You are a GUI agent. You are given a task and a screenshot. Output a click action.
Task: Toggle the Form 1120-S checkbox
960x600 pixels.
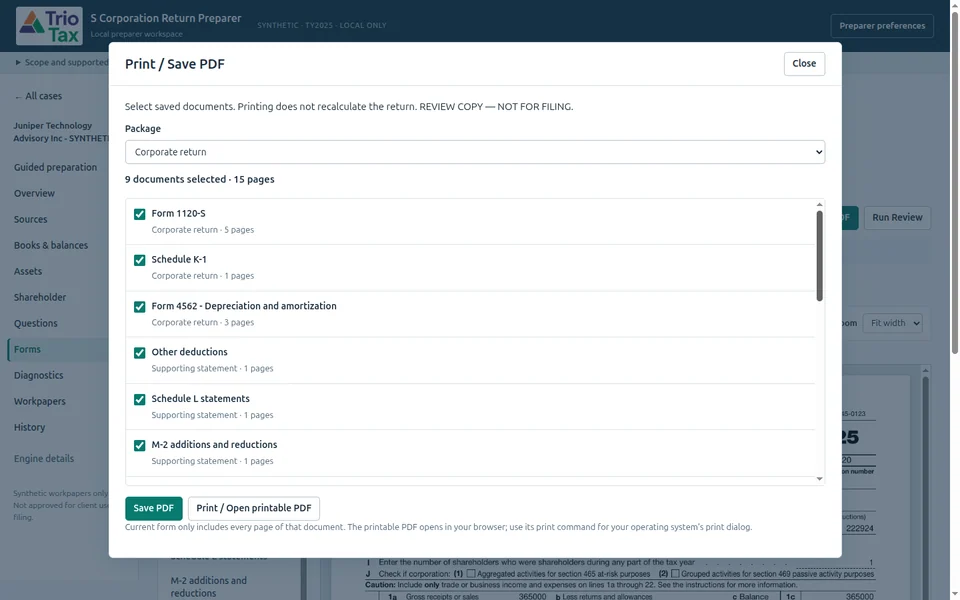140,214
